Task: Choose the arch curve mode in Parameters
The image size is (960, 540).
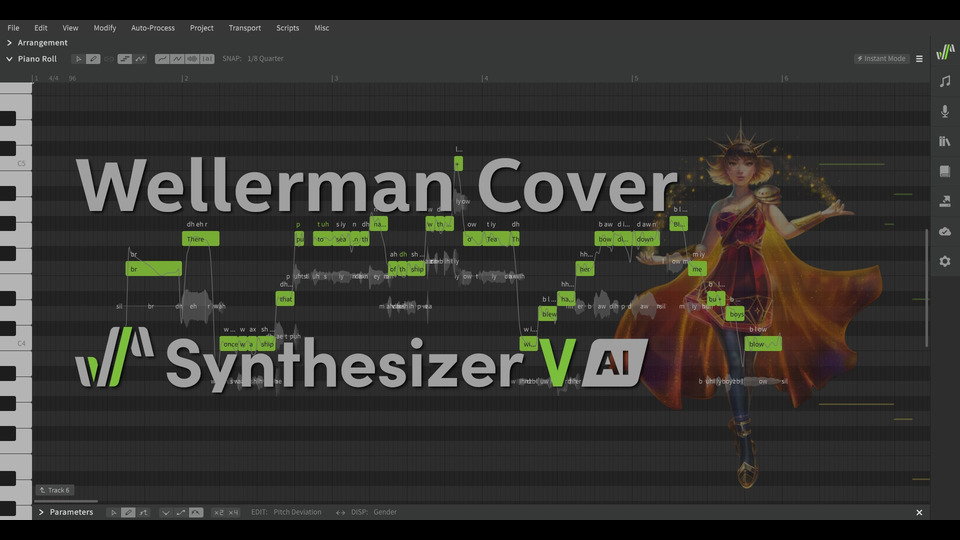Action: [x=196, y=512]
